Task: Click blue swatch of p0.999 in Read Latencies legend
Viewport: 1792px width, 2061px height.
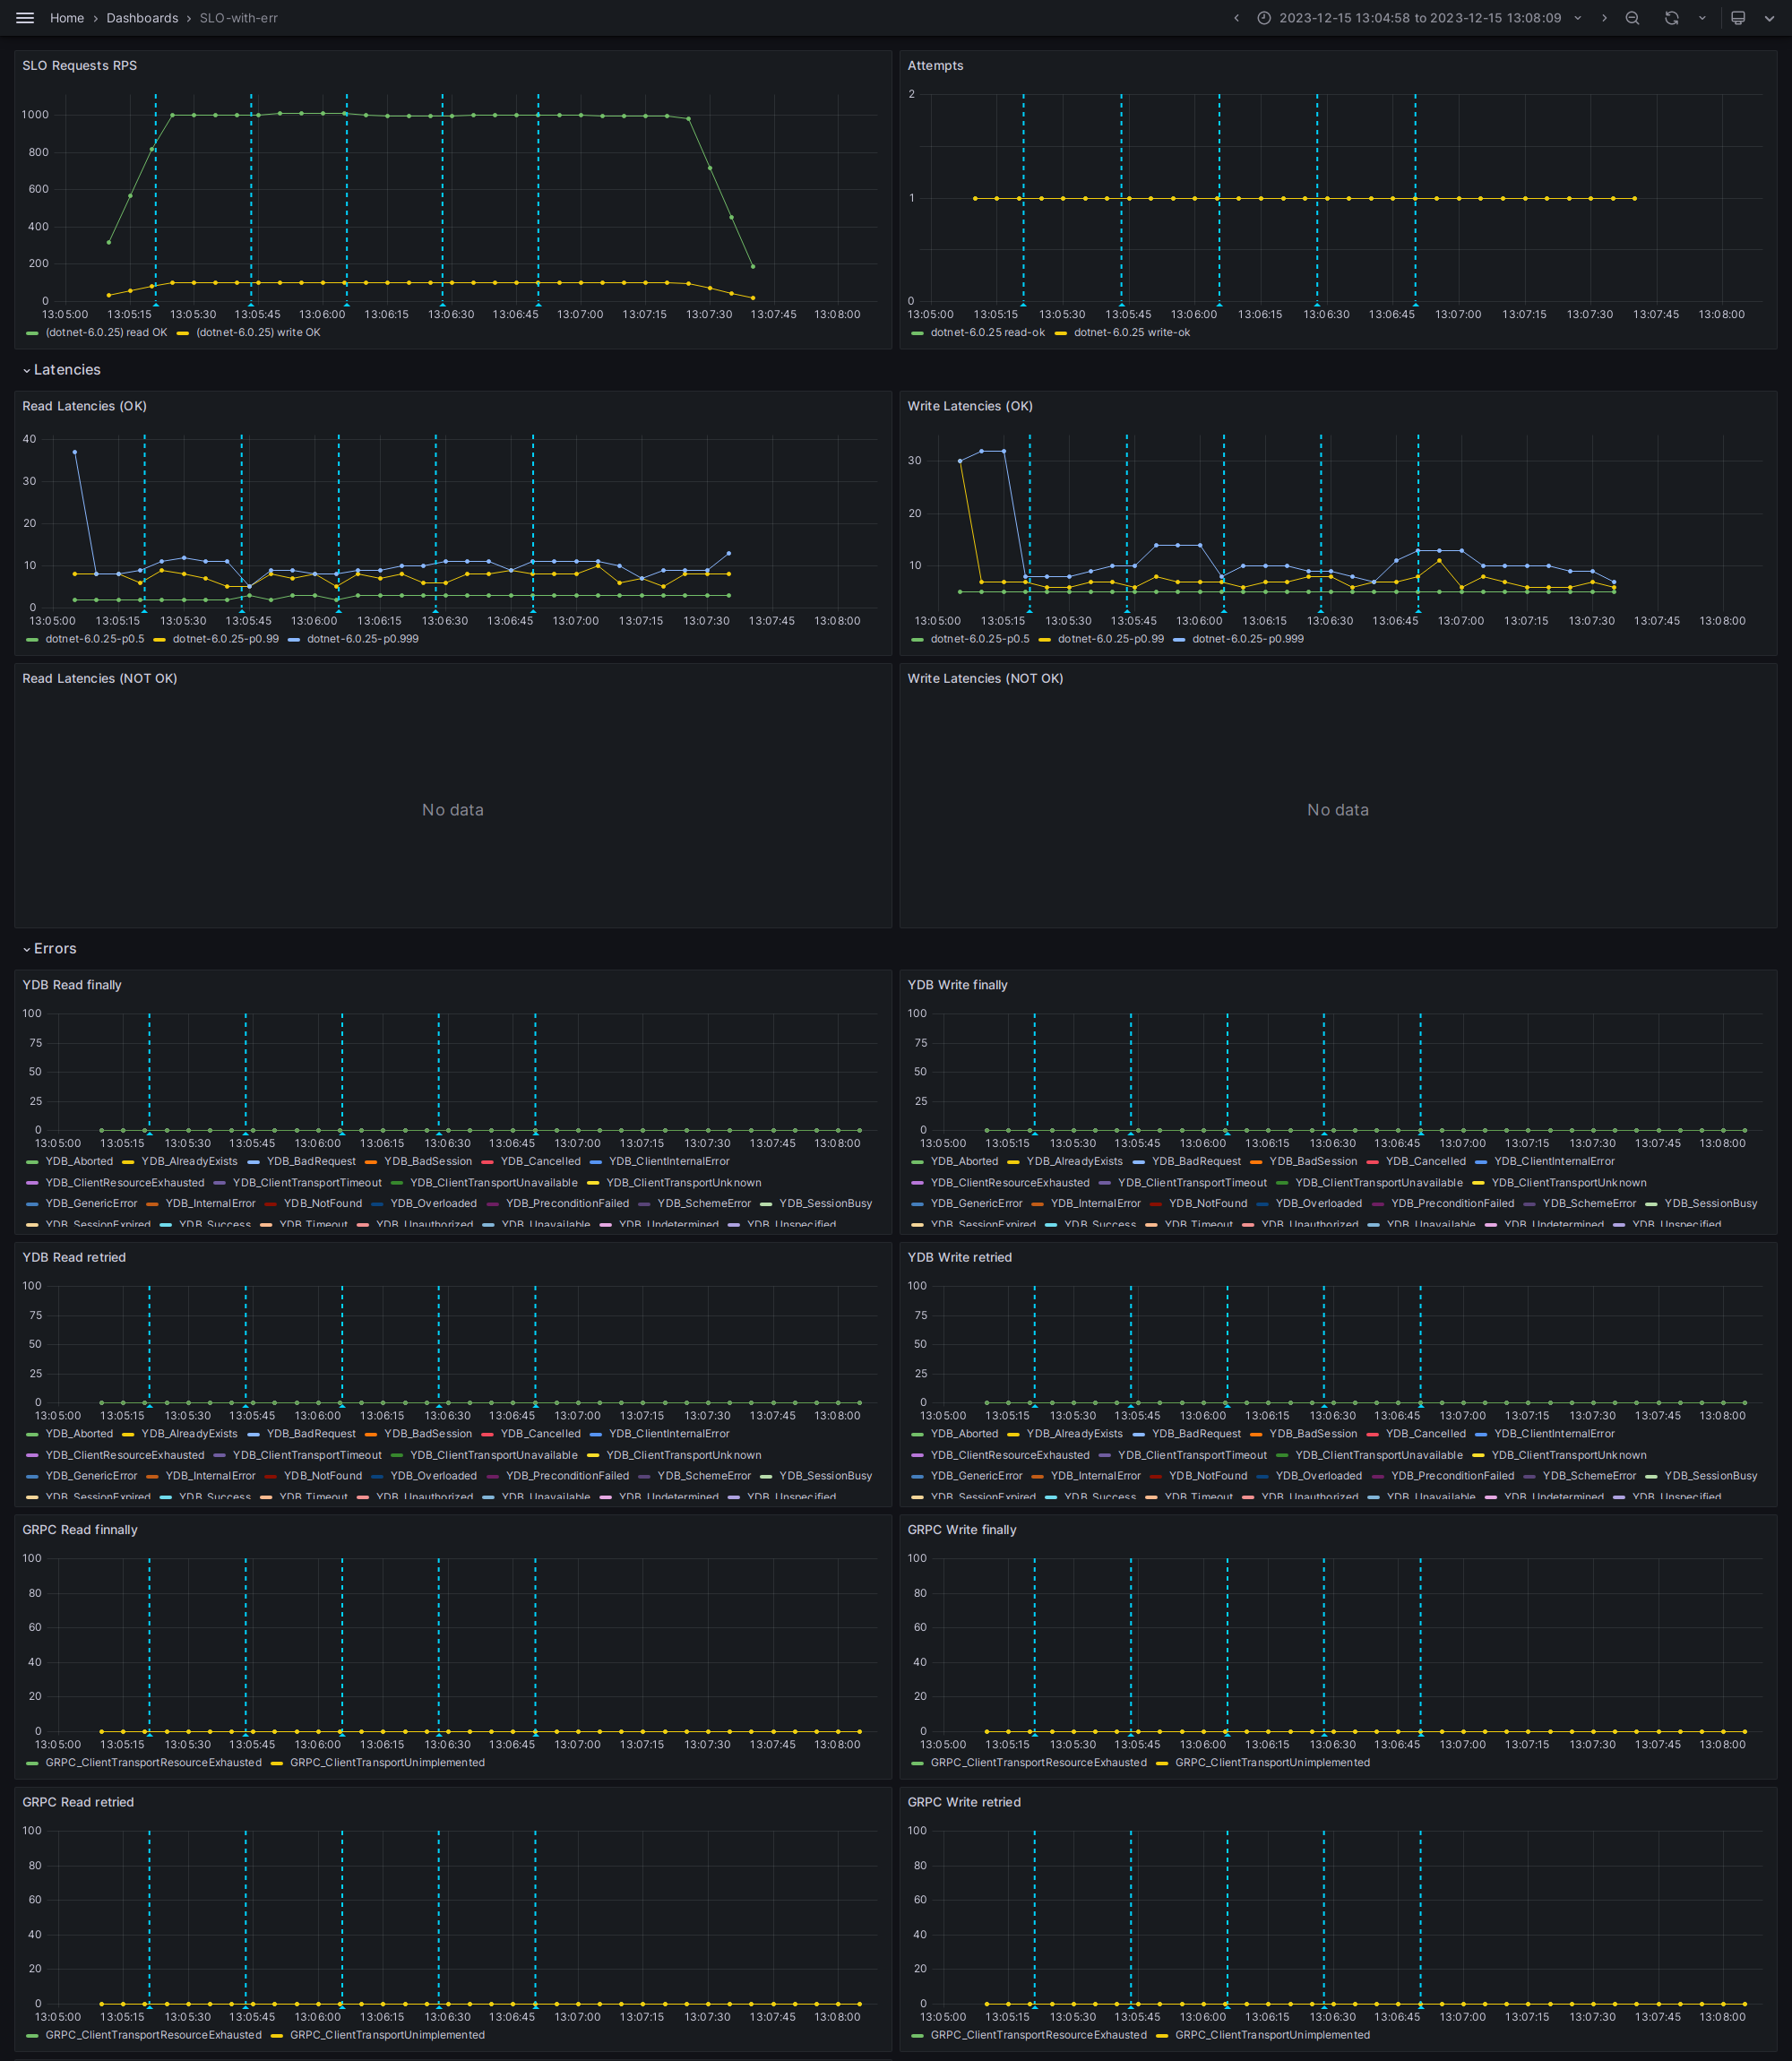Action: click(x=294, y=640)
